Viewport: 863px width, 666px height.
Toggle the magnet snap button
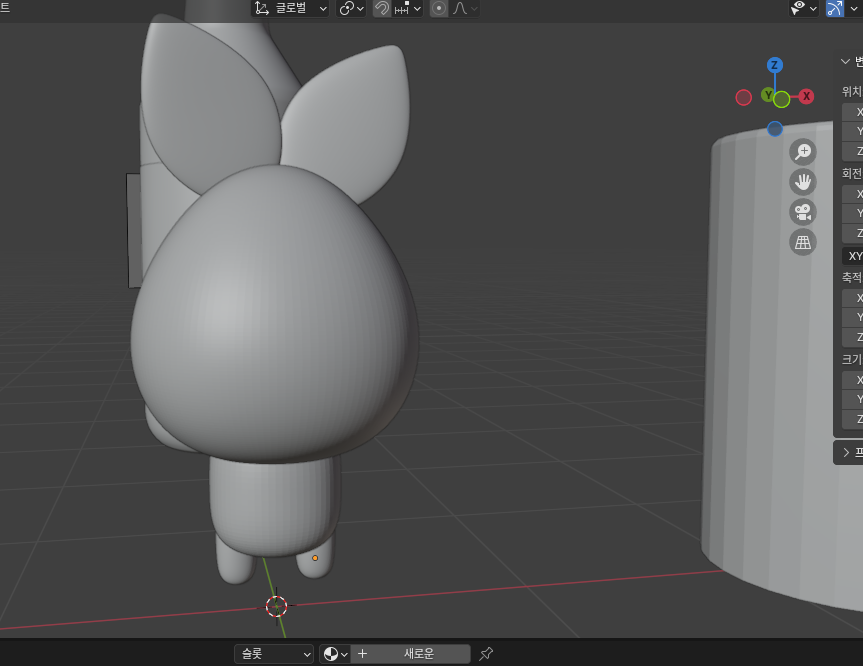[x=382, y=8]
